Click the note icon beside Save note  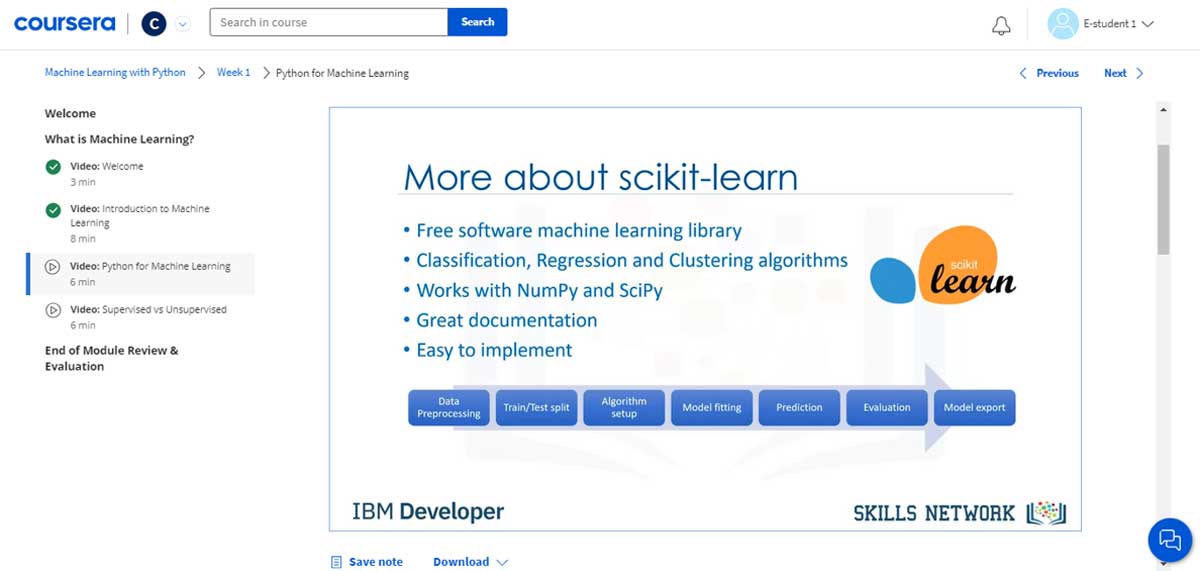point(336,562)
